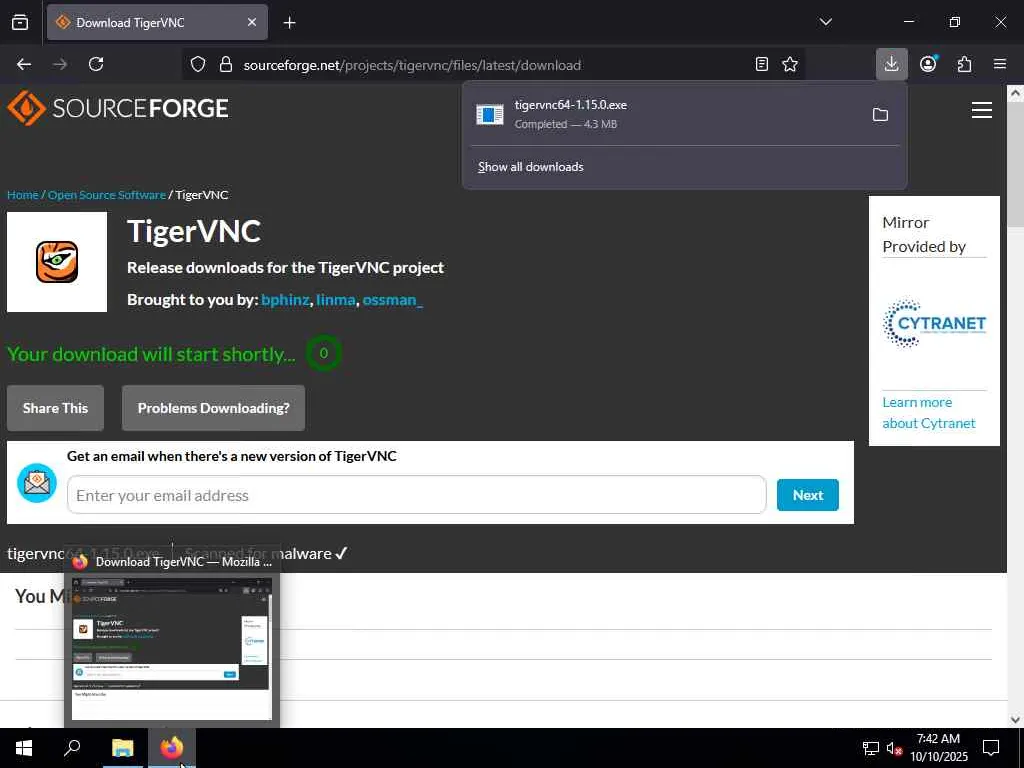Go back one page with the back arrow

[24, 64]
